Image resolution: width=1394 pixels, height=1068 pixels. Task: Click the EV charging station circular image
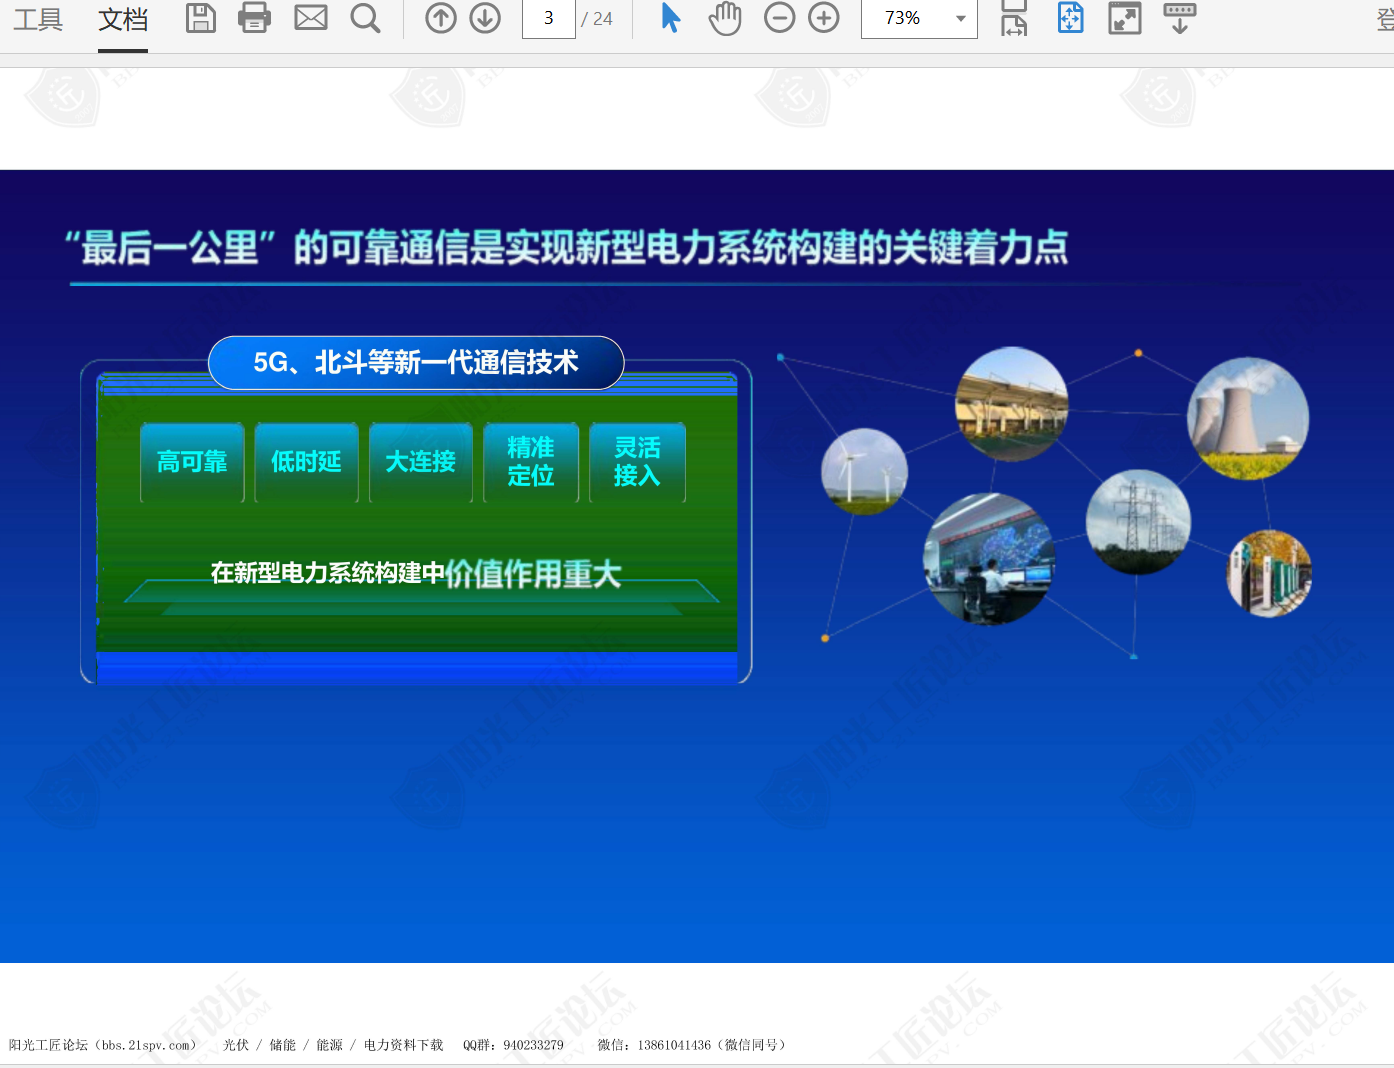(1269, 573)
